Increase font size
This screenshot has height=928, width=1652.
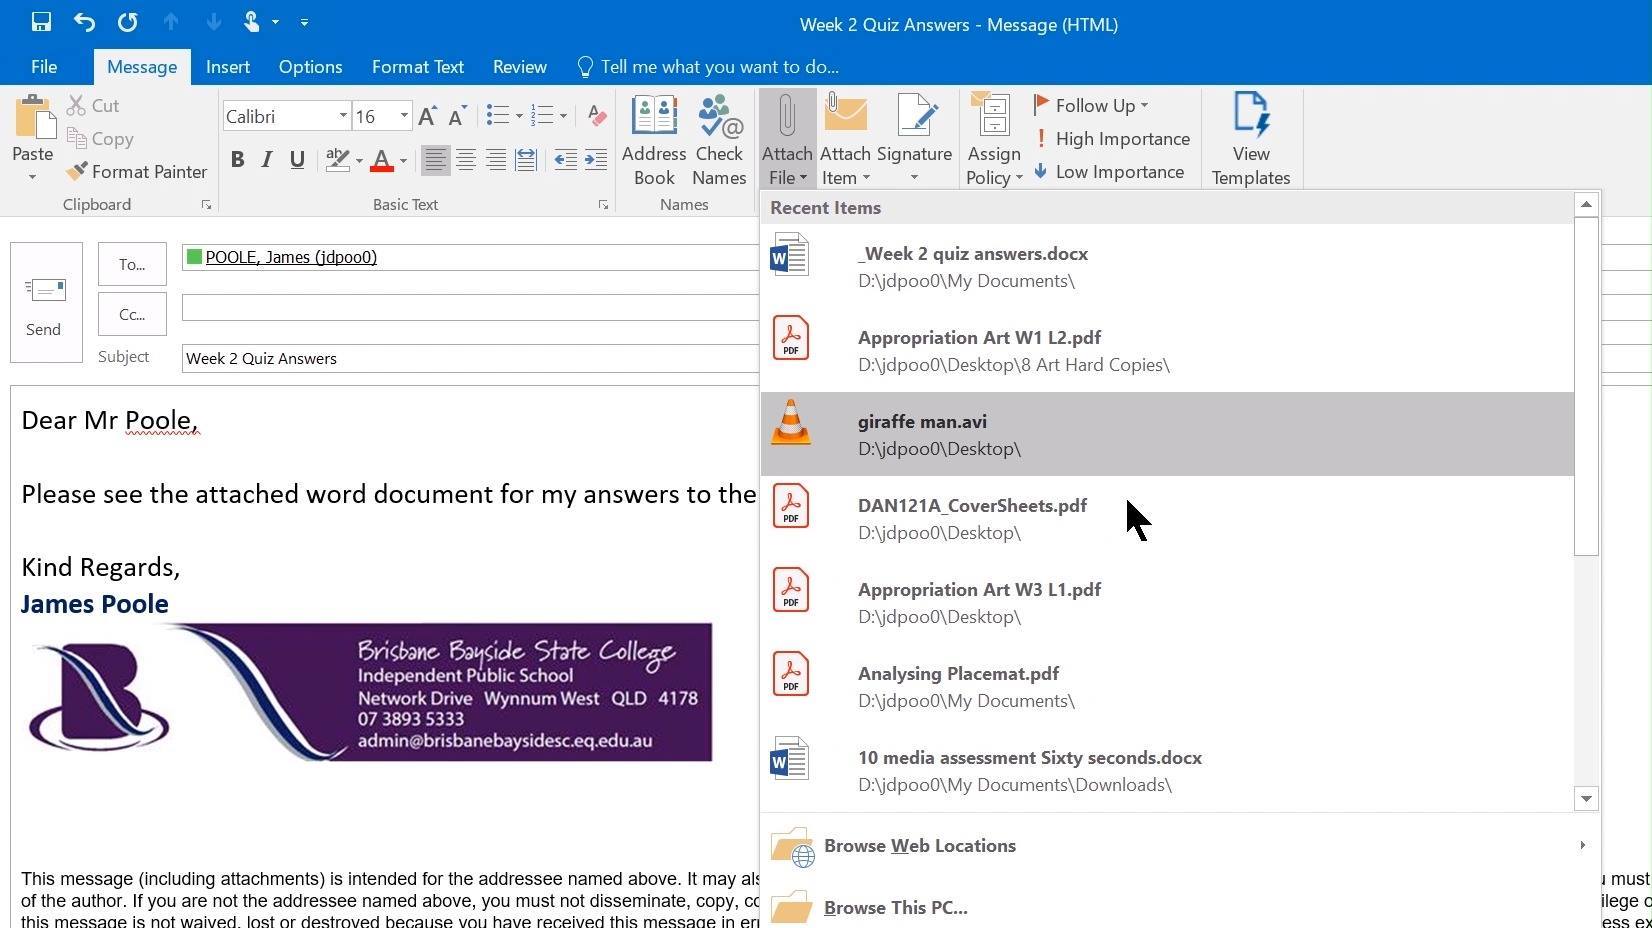(x=427, y=116)
